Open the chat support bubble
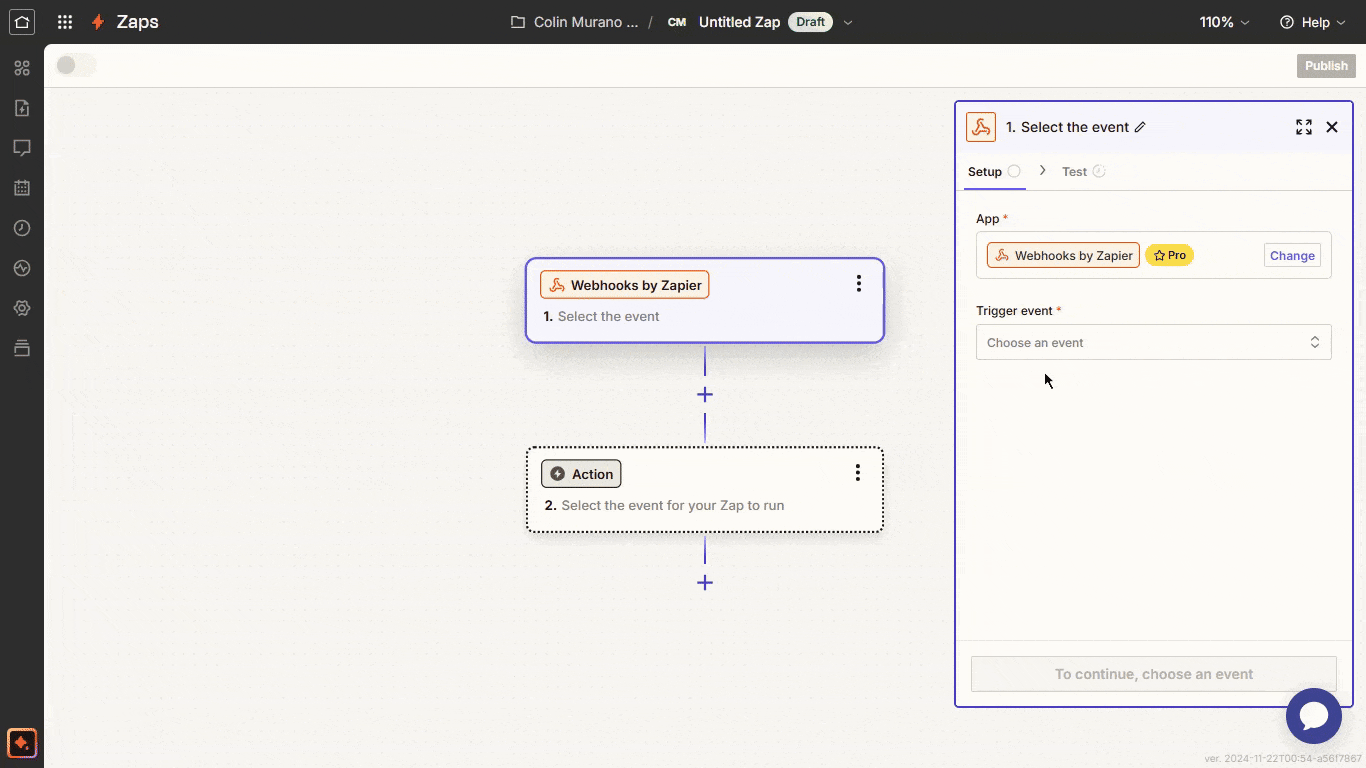 [x=1314, y=716]
